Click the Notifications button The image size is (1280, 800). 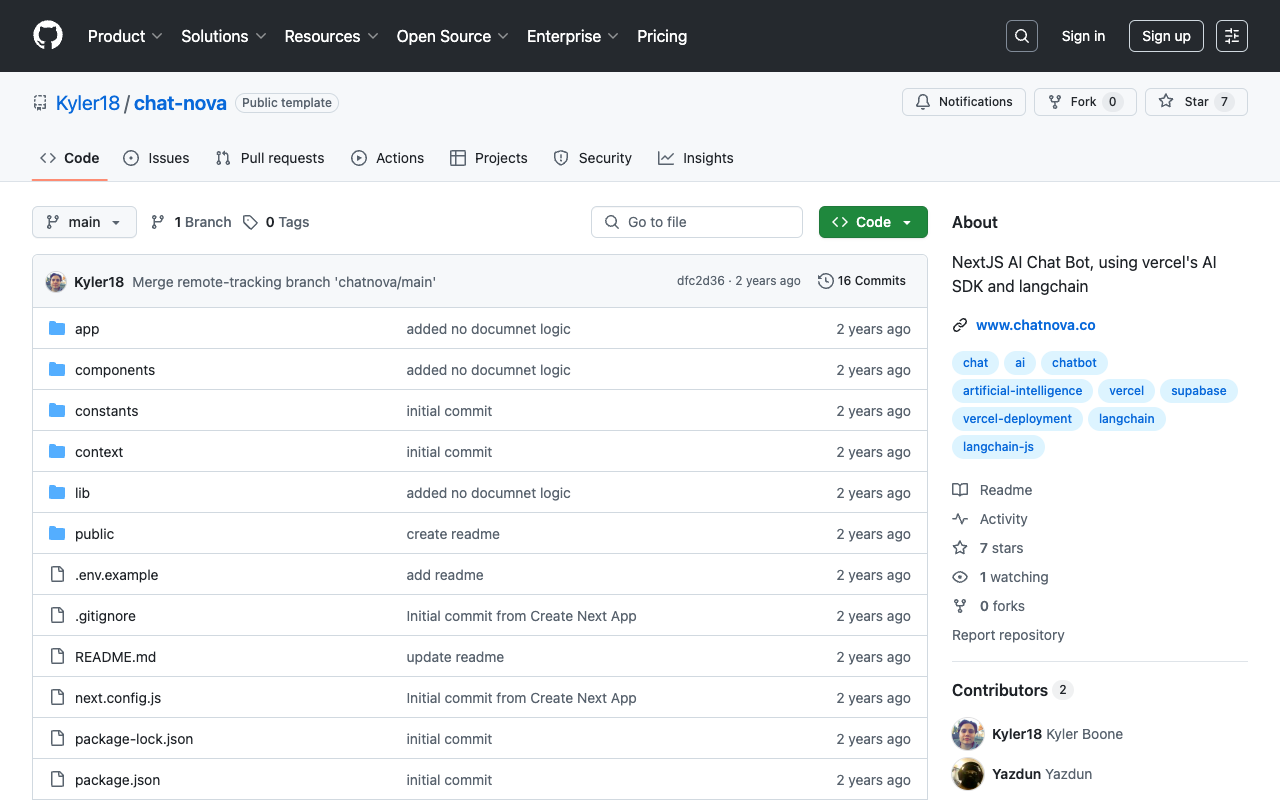(964, 102)
